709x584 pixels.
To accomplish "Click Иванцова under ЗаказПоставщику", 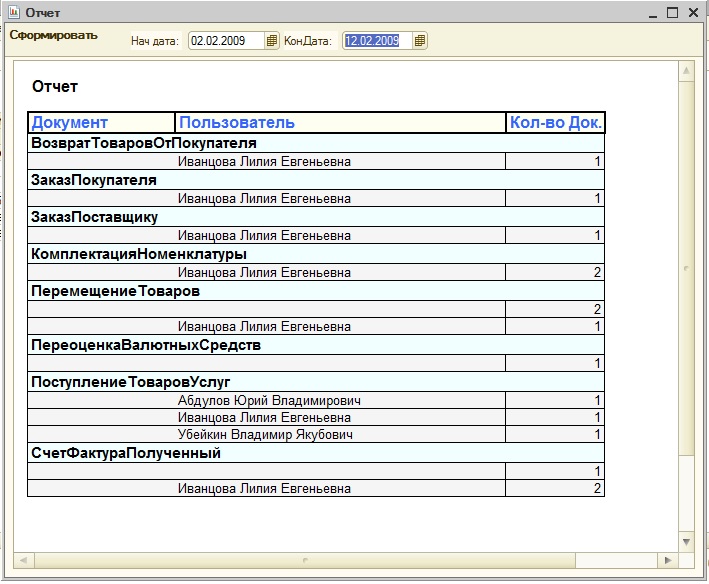I will click(264, 236).
